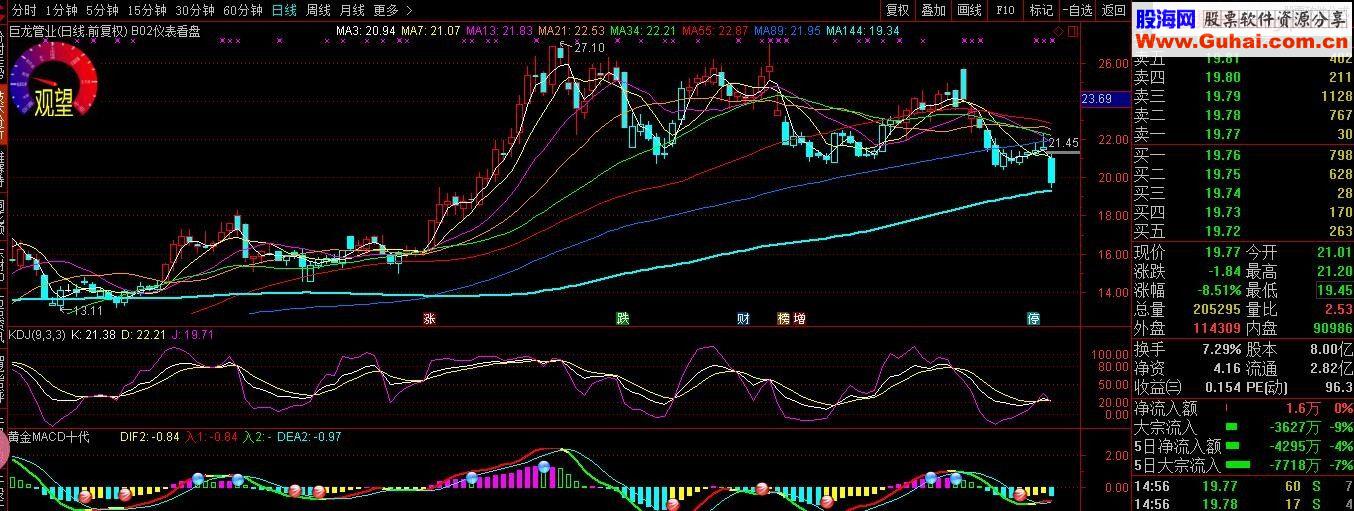Screen dimensions: 1354x511
Task: Click the 卖一 ask row at 19.77
Action: [1243, 134]
